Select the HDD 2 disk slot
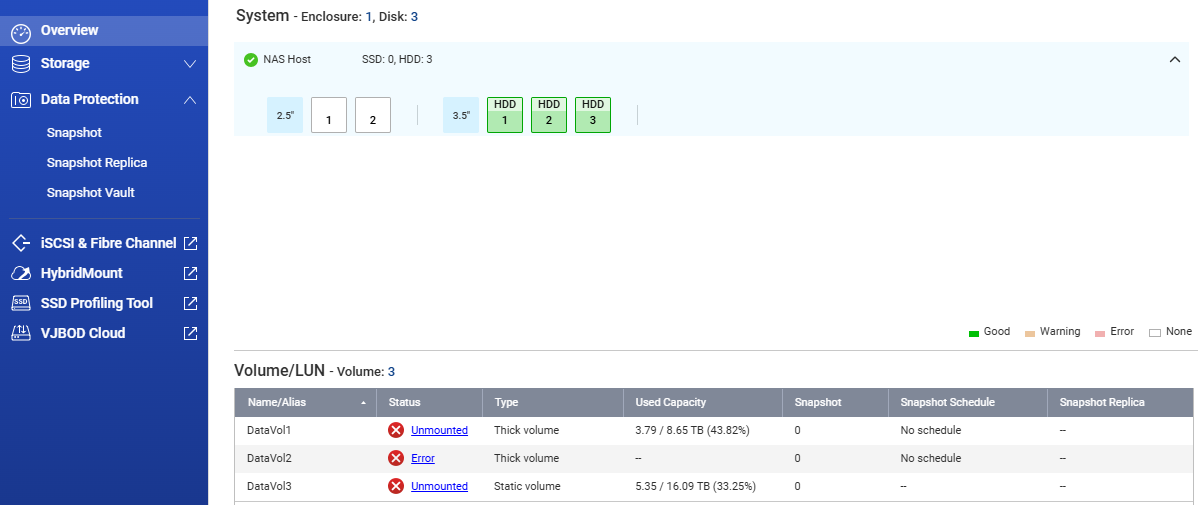The height and width of the screenshot is (505, 1198). (x=549, y=114)
